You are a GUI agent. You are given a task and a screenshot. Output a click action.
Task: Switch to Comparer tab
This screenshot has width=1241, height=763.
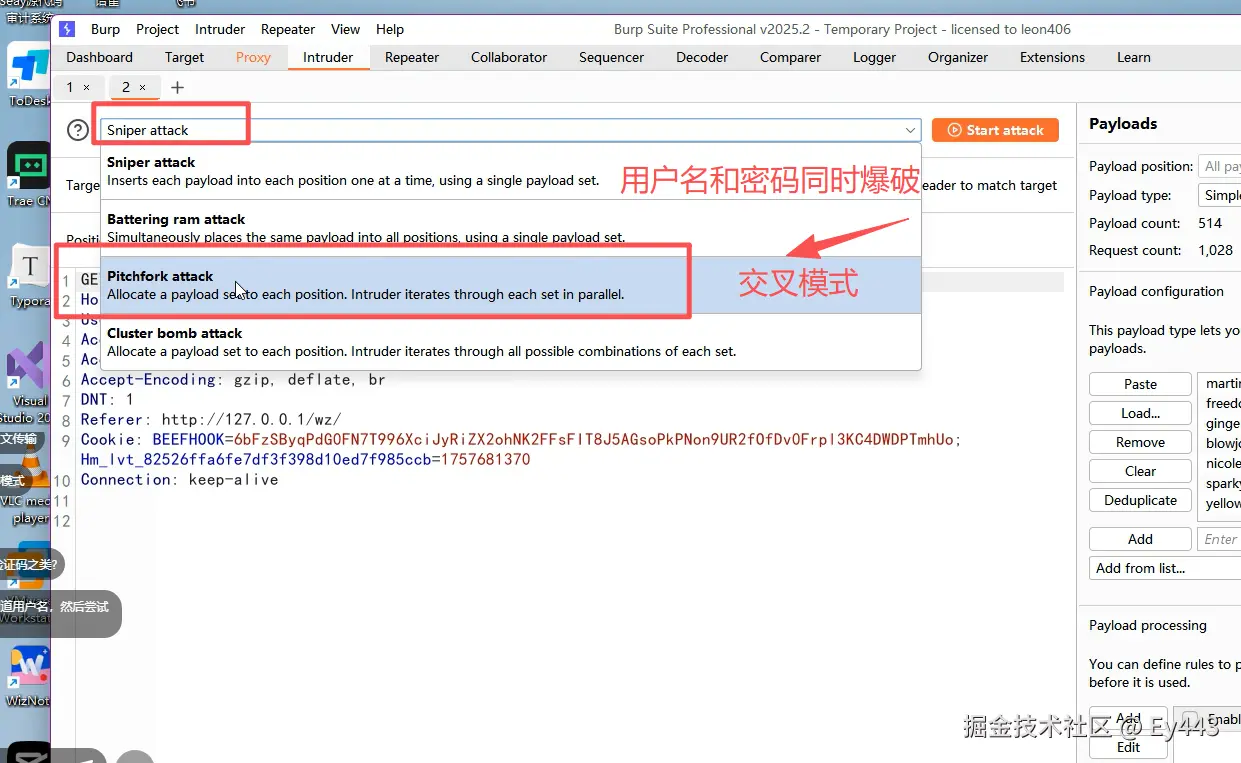(790, 57)
